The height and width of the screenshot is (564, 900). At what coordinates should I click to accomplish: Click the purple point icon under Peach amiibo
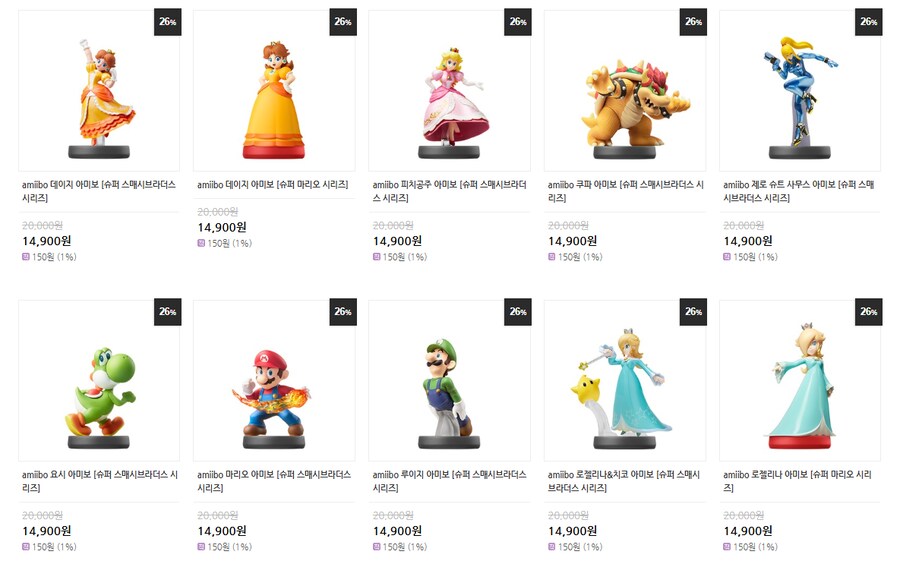coord(377,257)
